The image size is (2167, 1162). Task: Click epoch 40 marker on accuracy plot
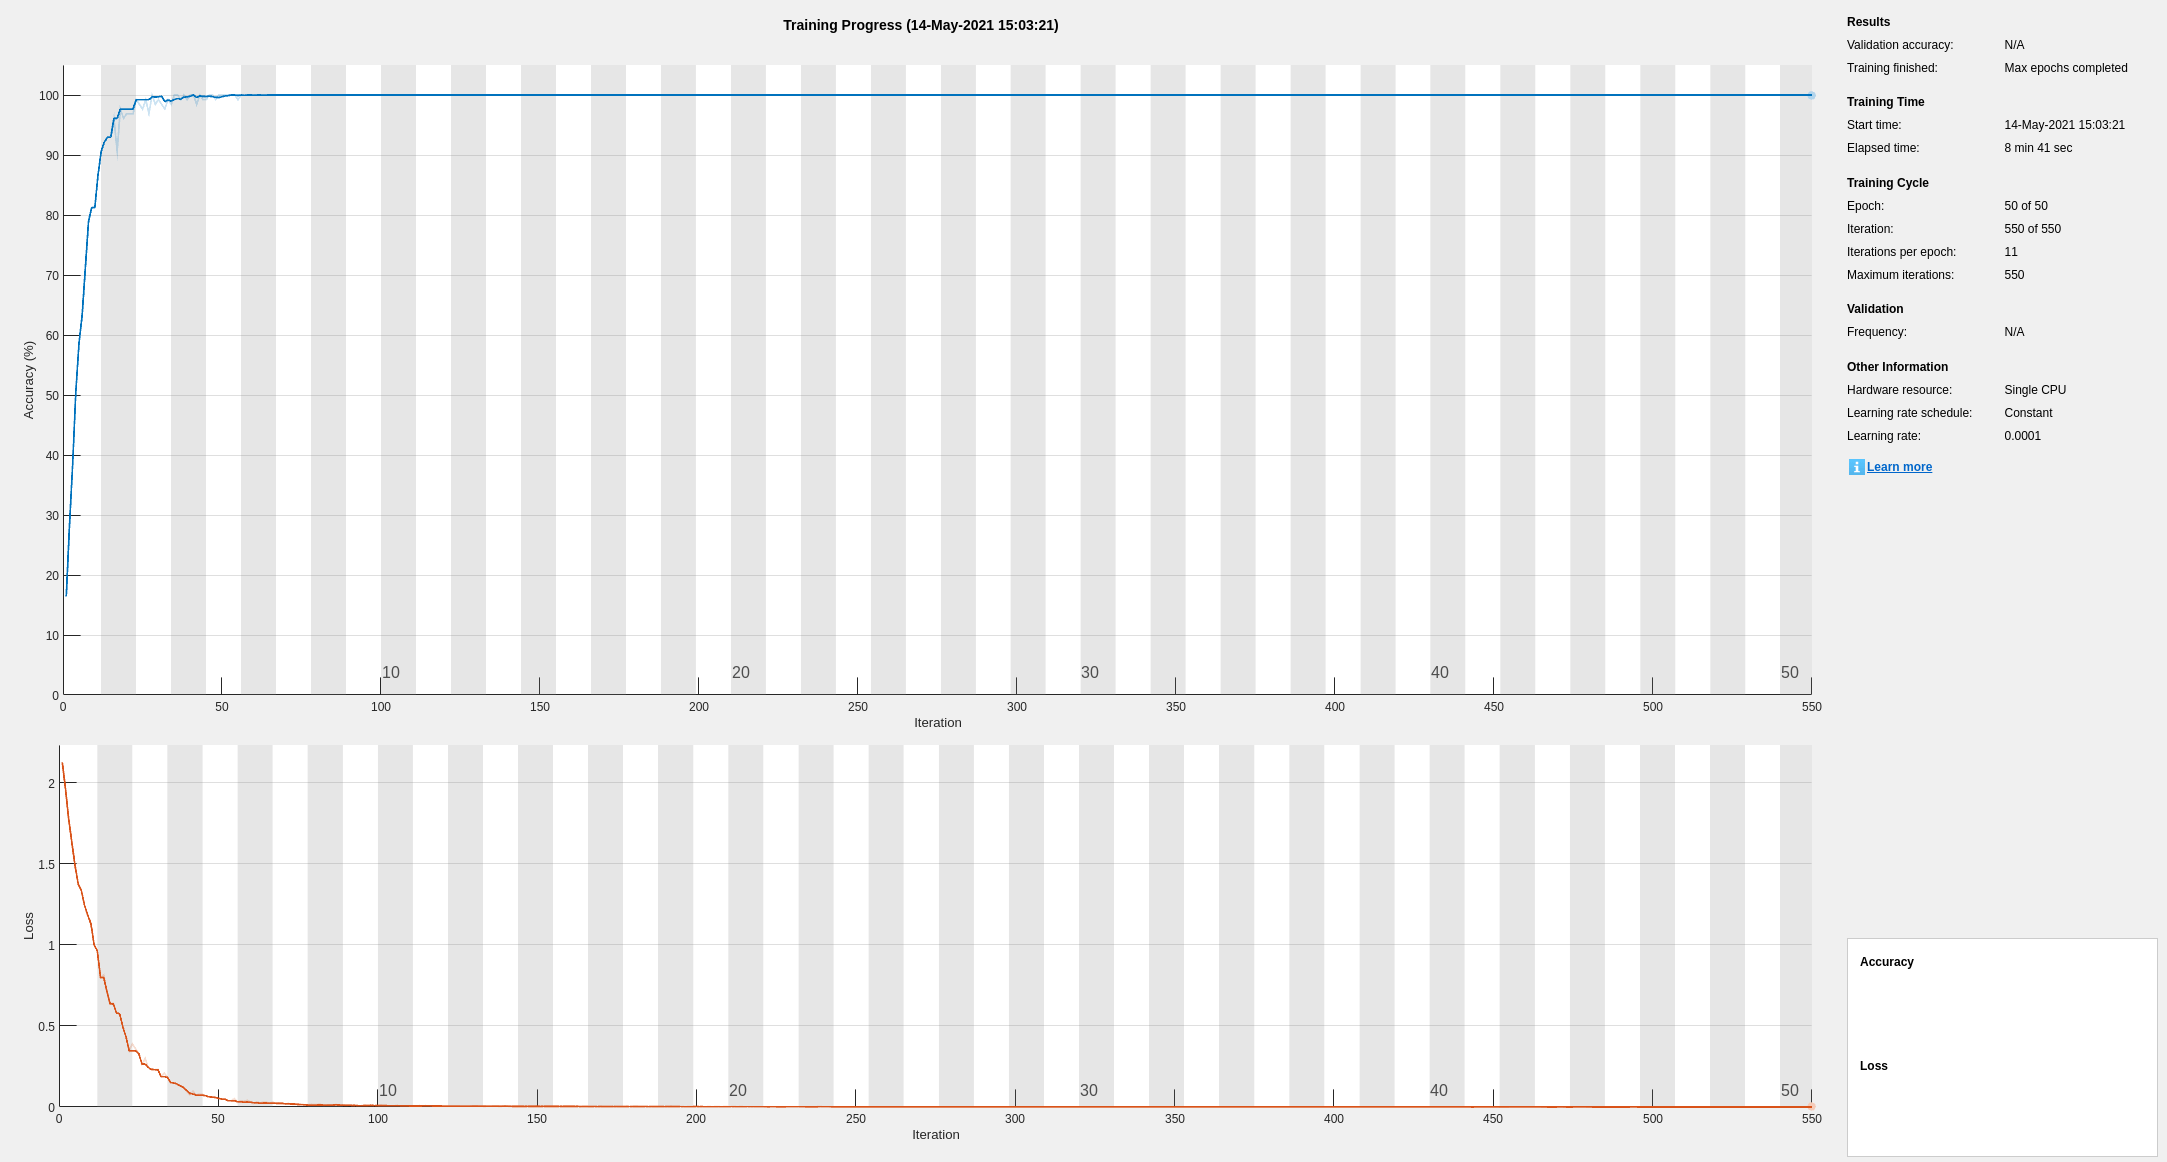tap(1439, 673)
